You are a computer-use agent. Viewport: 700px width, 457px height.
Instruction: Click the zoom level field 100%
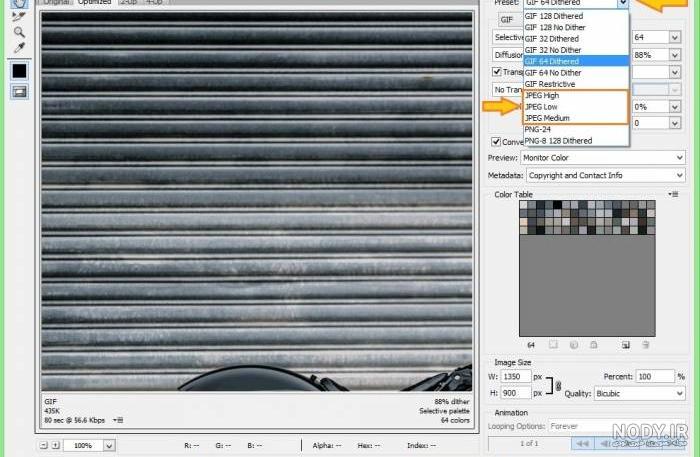pyautogui.click(x=83, y=445)
